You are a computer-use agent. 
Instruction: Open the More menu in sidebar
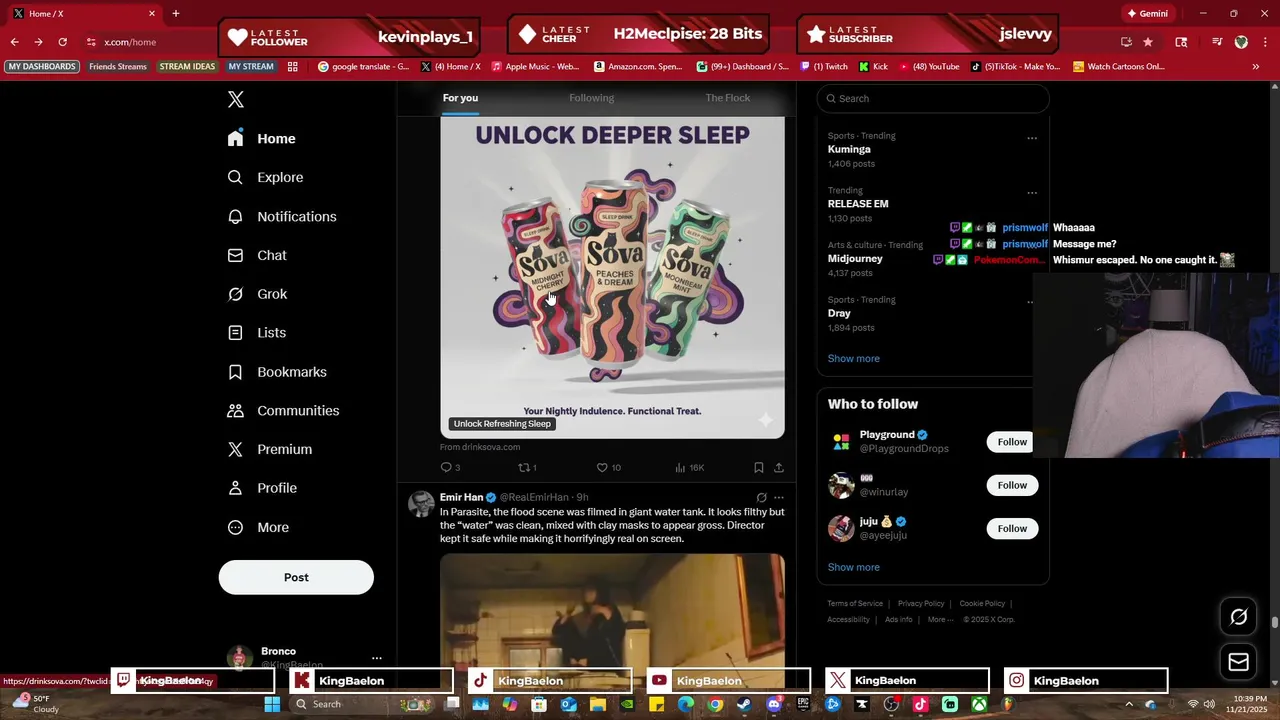click(x=258, y=527)
